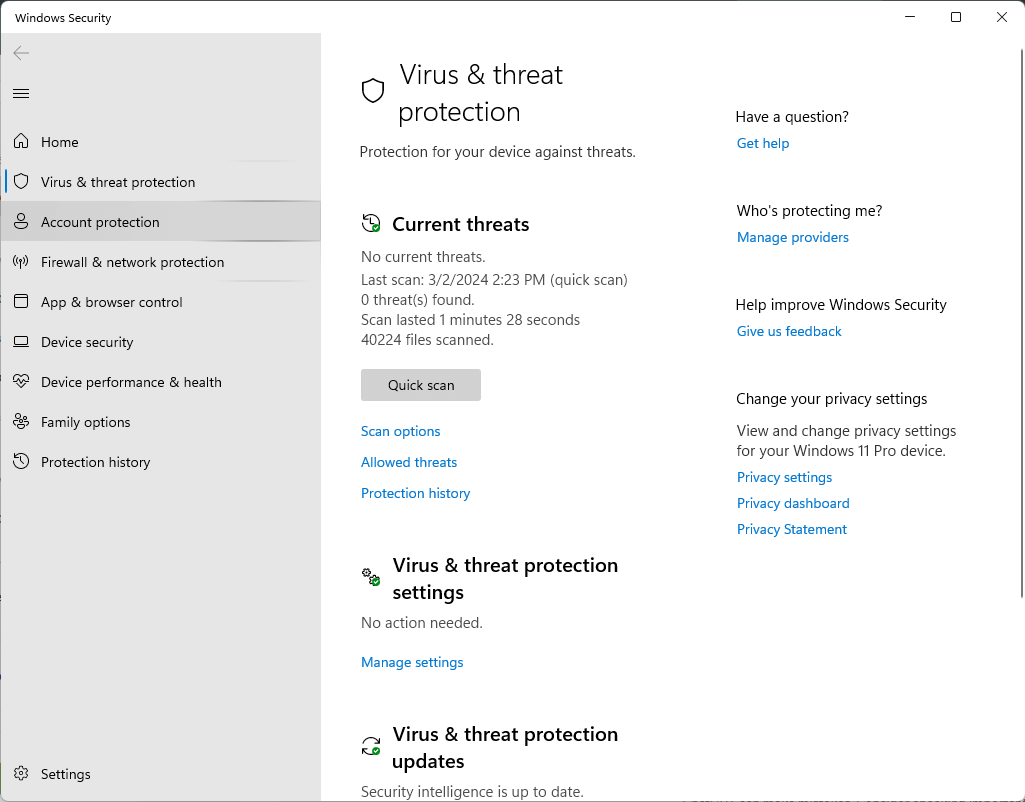
Task: Click '40224 files scanned.' text
Action: pos(428,340)
